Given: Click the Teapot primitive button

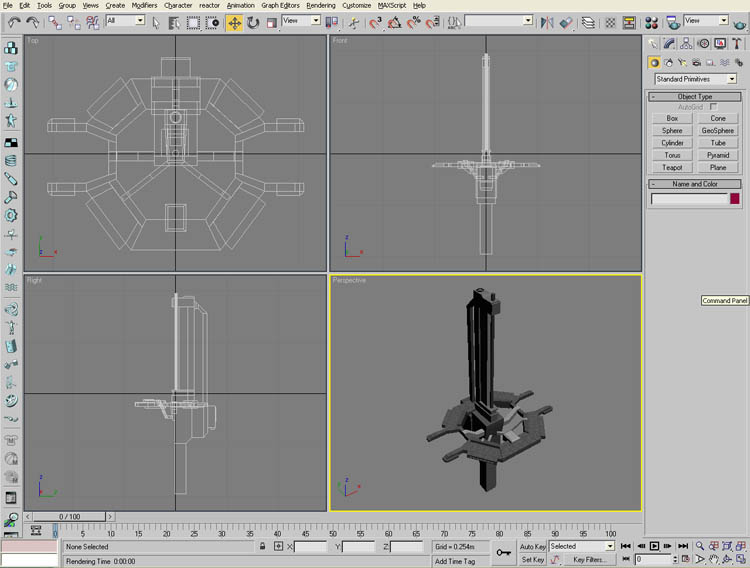Looking at the screenshot, I should [x=671, y=168].
